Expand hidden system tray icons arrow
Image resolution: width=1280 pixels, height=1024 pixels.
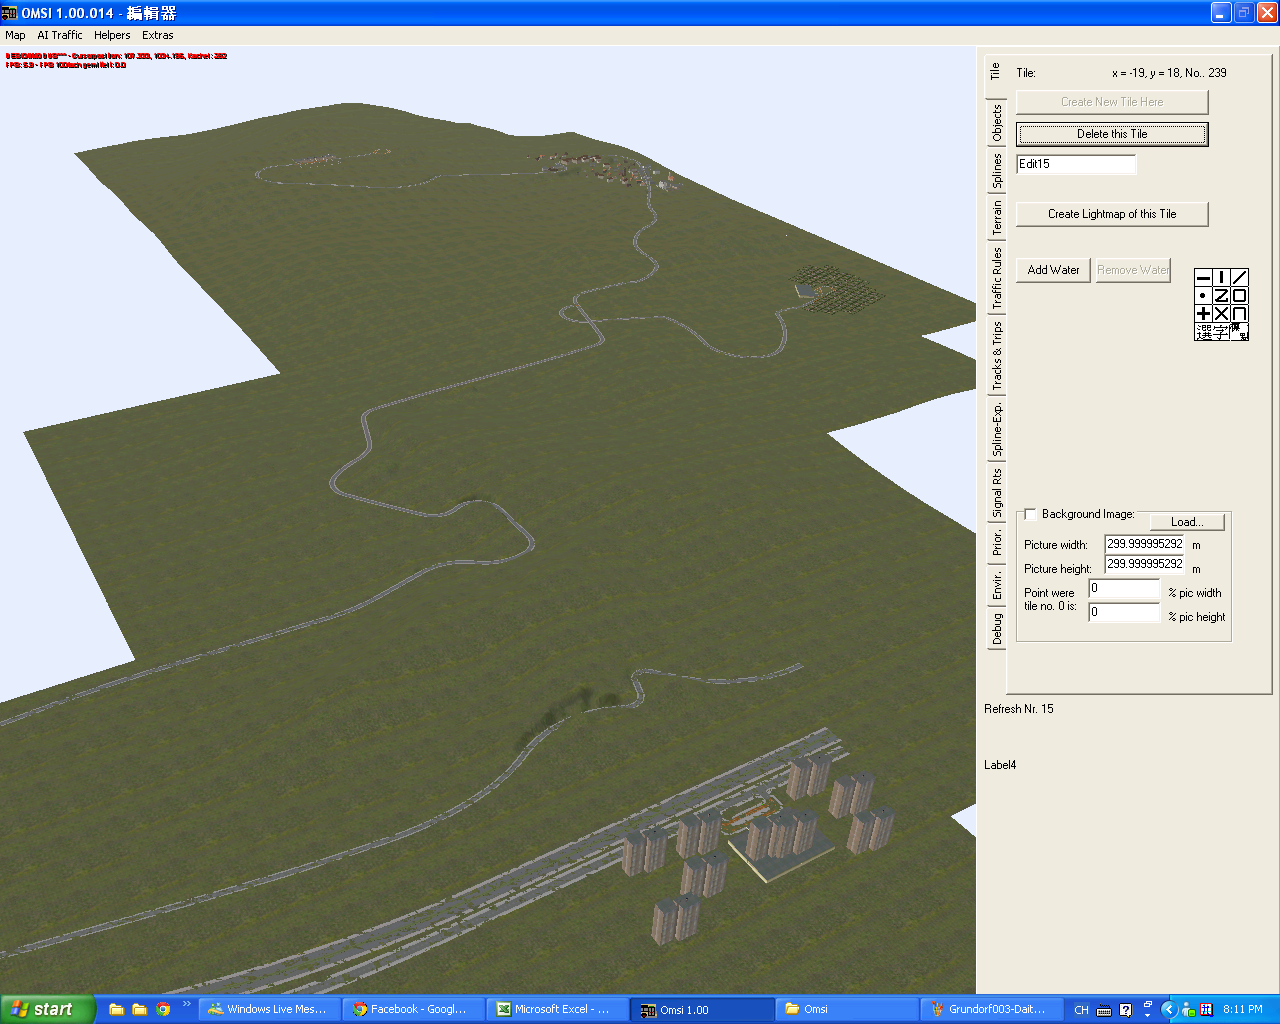tap(1168, 1009)
